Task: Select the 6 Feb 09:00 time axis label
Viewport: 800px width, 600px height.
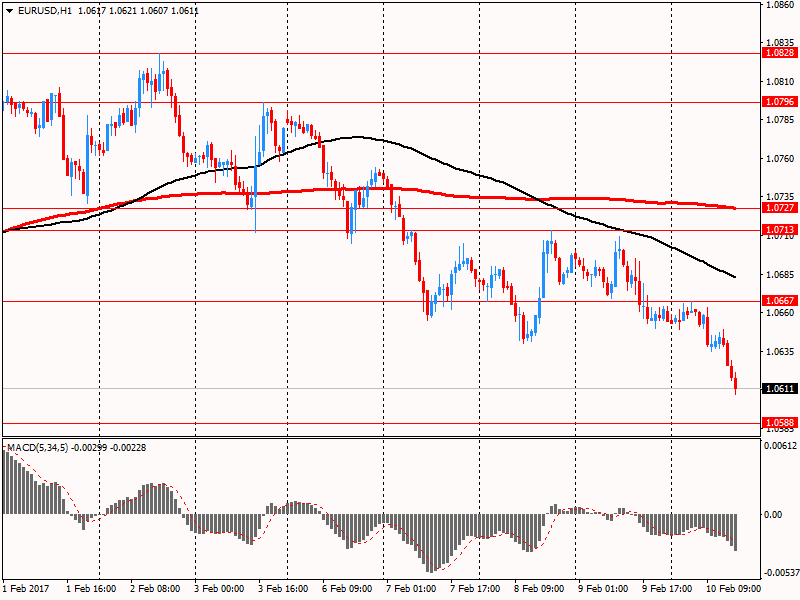Action: pyautogui.click(x=347, y=588)
